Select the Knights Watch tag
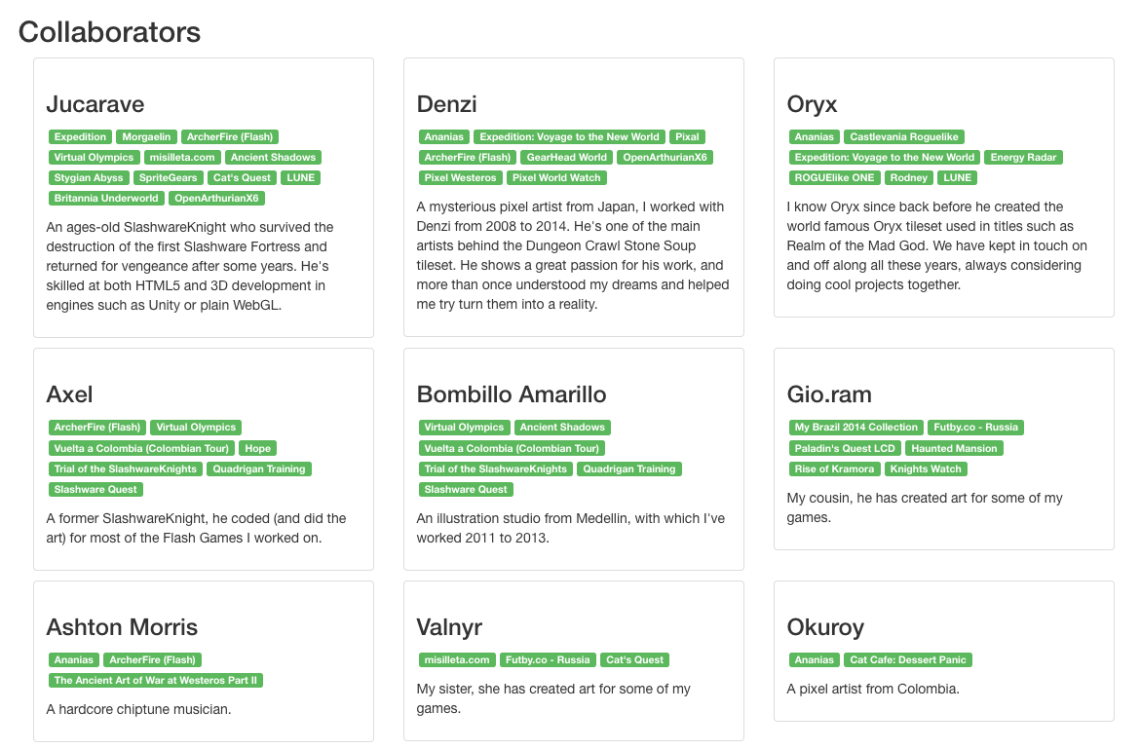This screenshot has height=749, width=1140. [x=925, y=469]
